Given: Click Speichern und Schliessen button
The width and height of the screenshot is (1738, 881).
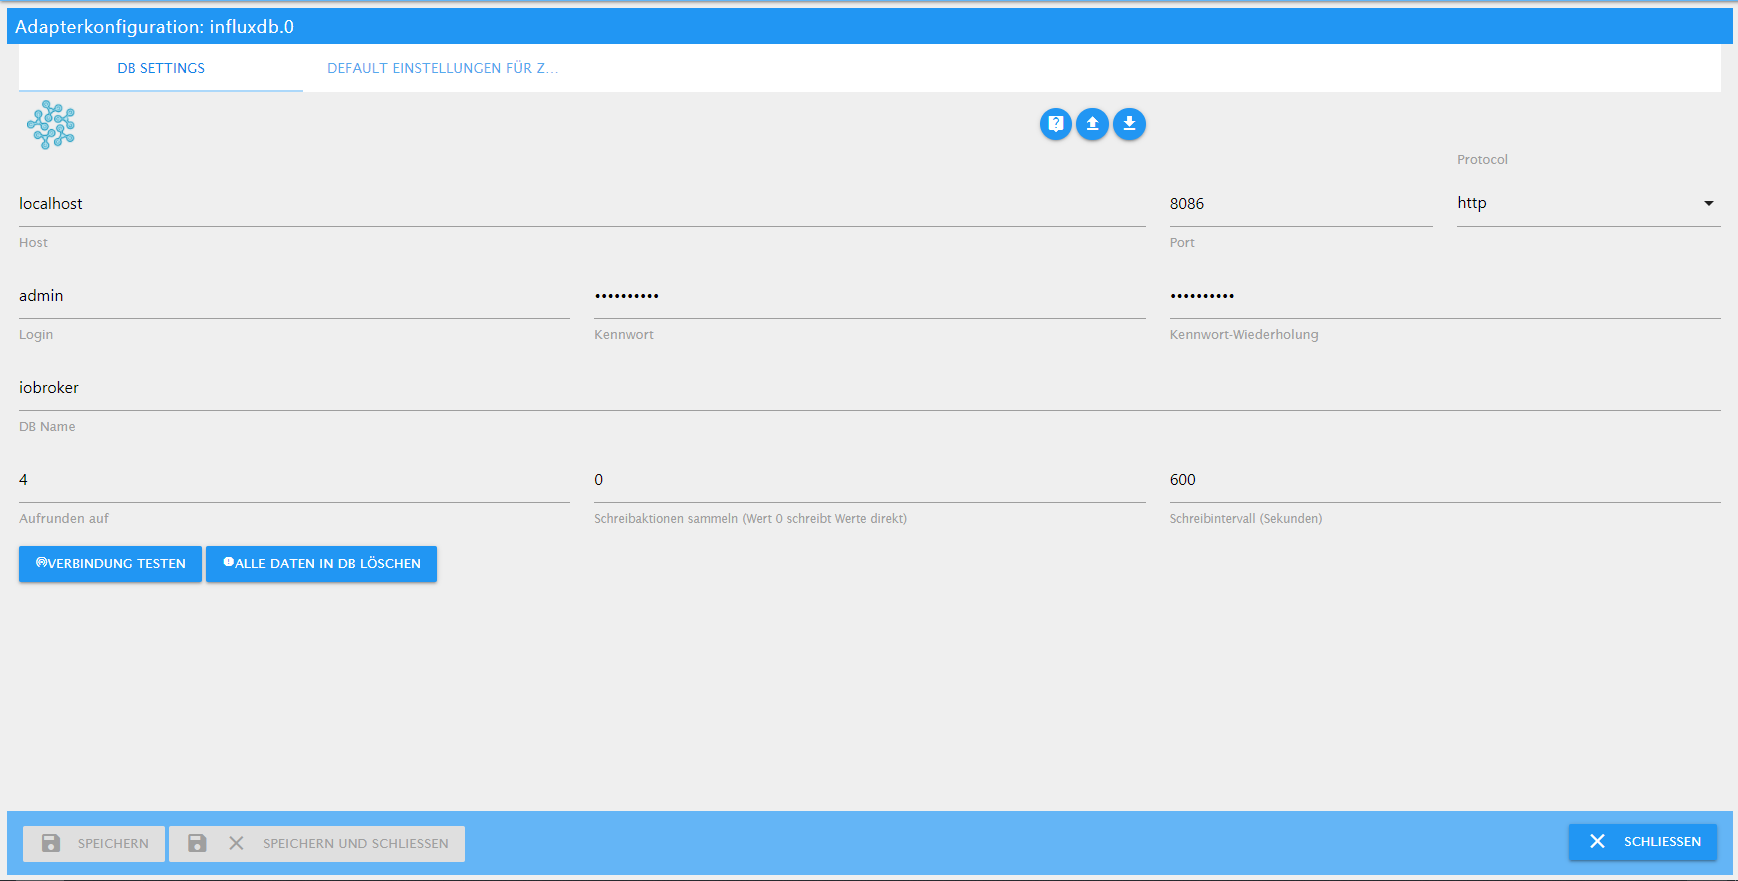Looking at the screenshot, I should 317,843.
